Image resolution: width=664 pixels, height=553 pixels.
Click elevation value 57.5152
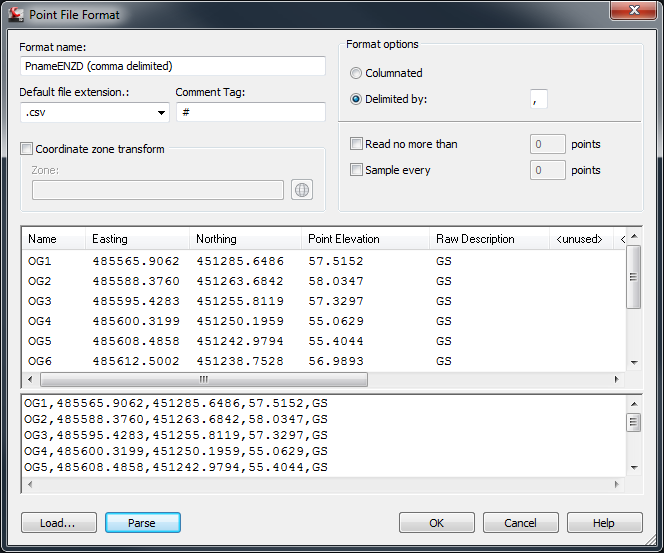(336, 261)
